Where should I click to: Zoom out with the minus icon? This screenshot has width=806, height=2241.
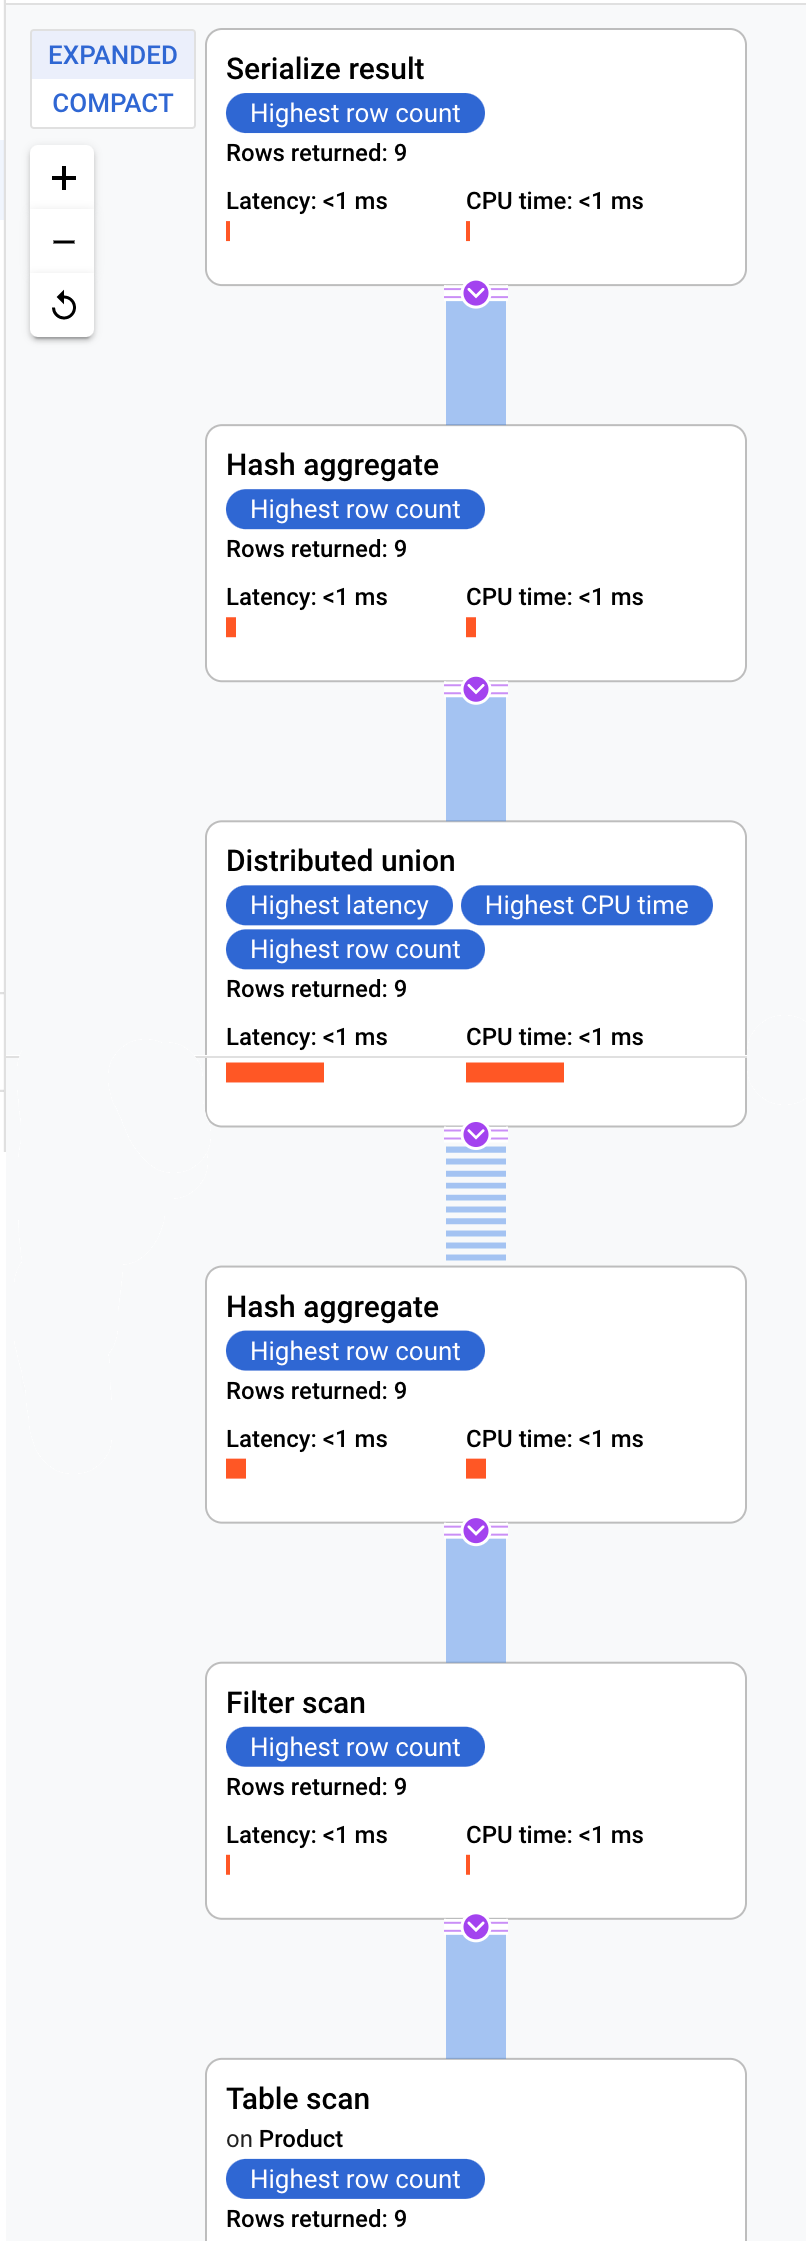pyautogui.click(x=63, y=242)
